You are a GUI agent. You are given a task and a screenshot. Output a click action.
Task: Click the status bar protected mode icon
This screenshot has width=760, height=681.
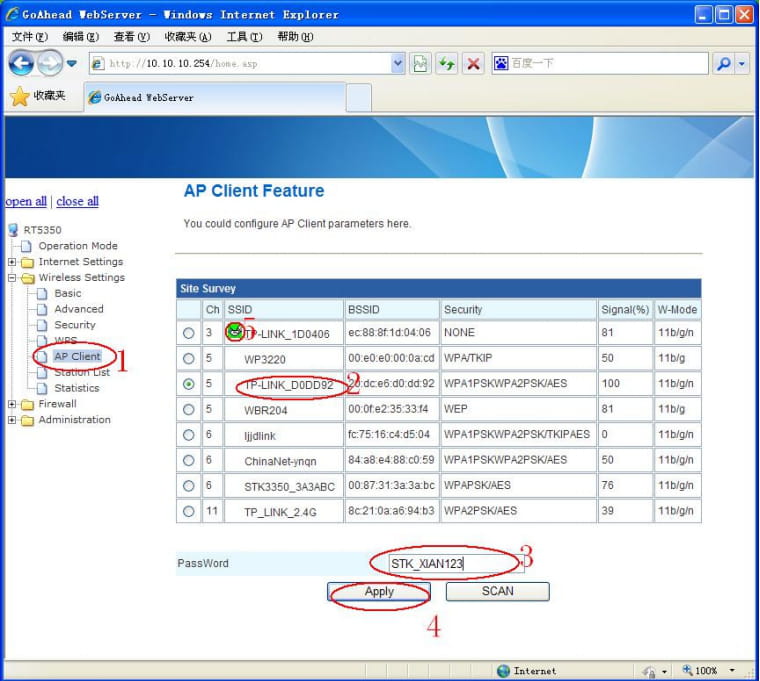click(649, 671)
